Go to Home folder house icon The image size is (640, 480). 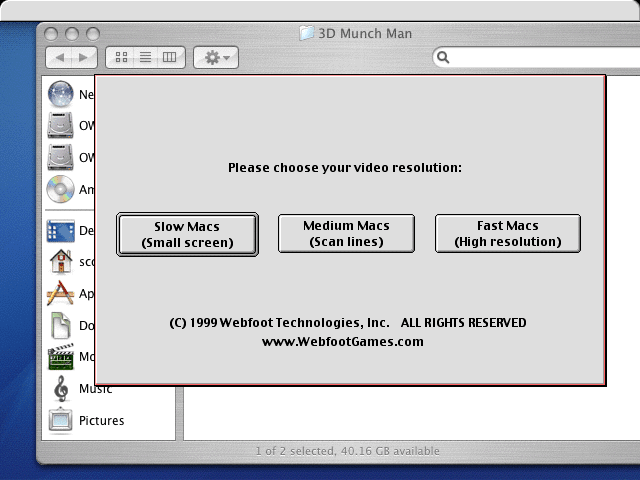pos(61,262)
